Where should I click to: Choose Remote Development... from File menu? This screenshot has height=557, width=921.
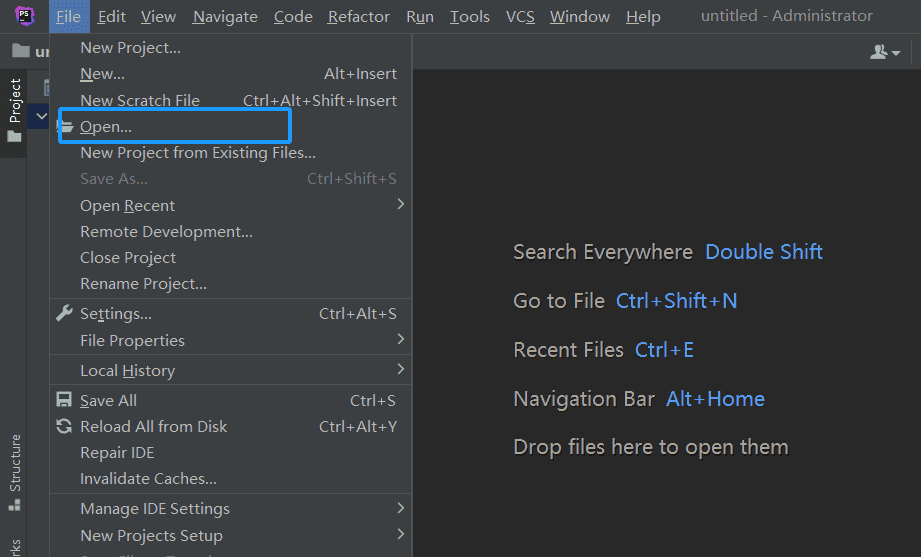pyautogui.click(x=166, y=231)
